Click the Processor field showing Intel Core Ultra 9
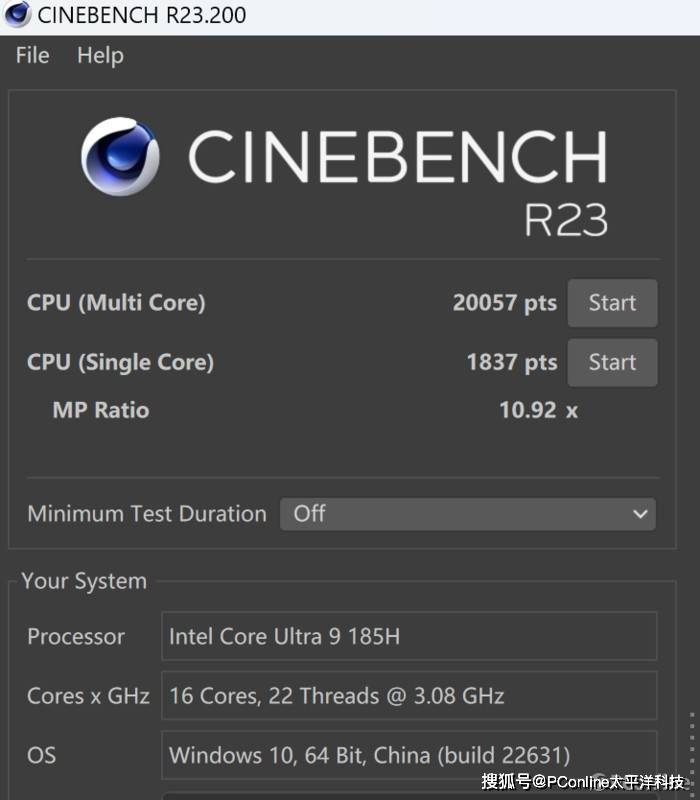The image size is (700, 800). pos(409,637)
